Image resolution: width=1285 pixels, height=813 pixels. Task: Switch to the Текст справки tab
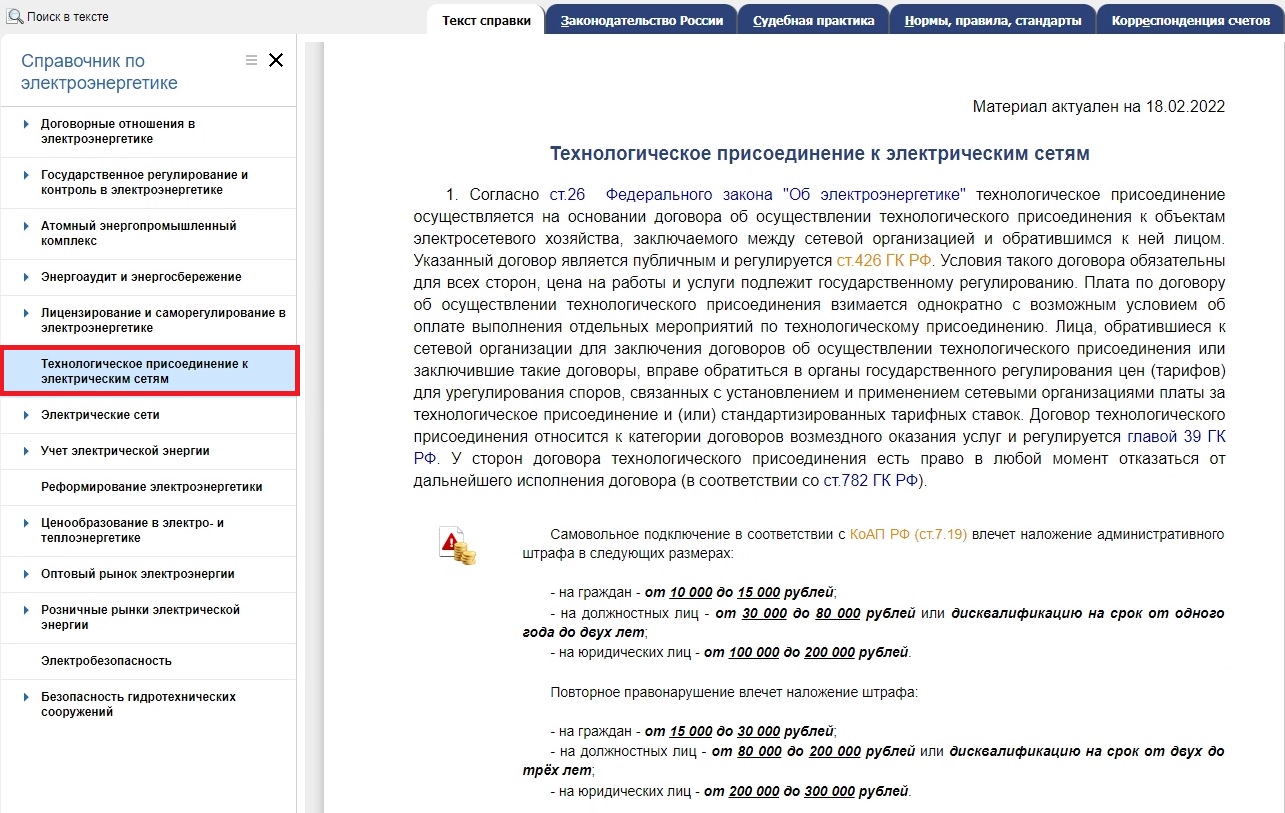(486, 20)
